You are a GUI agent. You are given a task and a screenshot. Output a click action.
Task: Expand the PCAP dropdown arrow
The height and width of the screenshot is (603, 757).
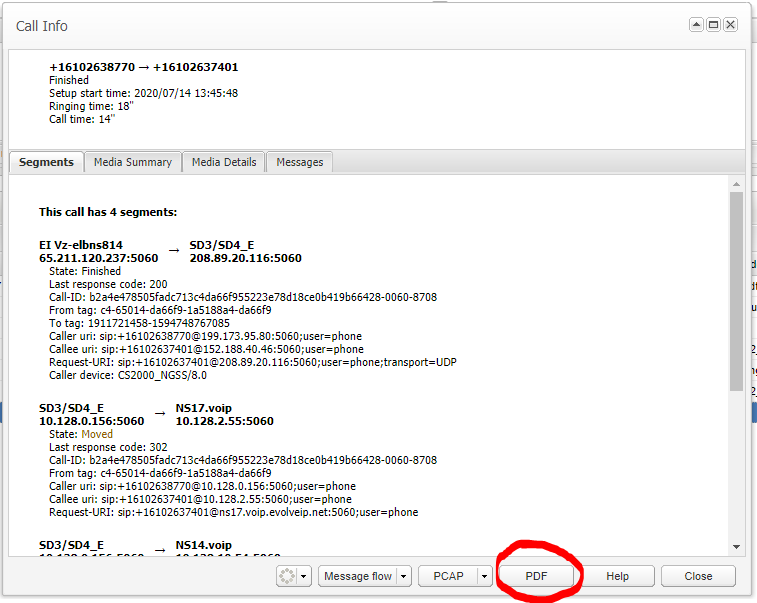(x=484, y=576)
